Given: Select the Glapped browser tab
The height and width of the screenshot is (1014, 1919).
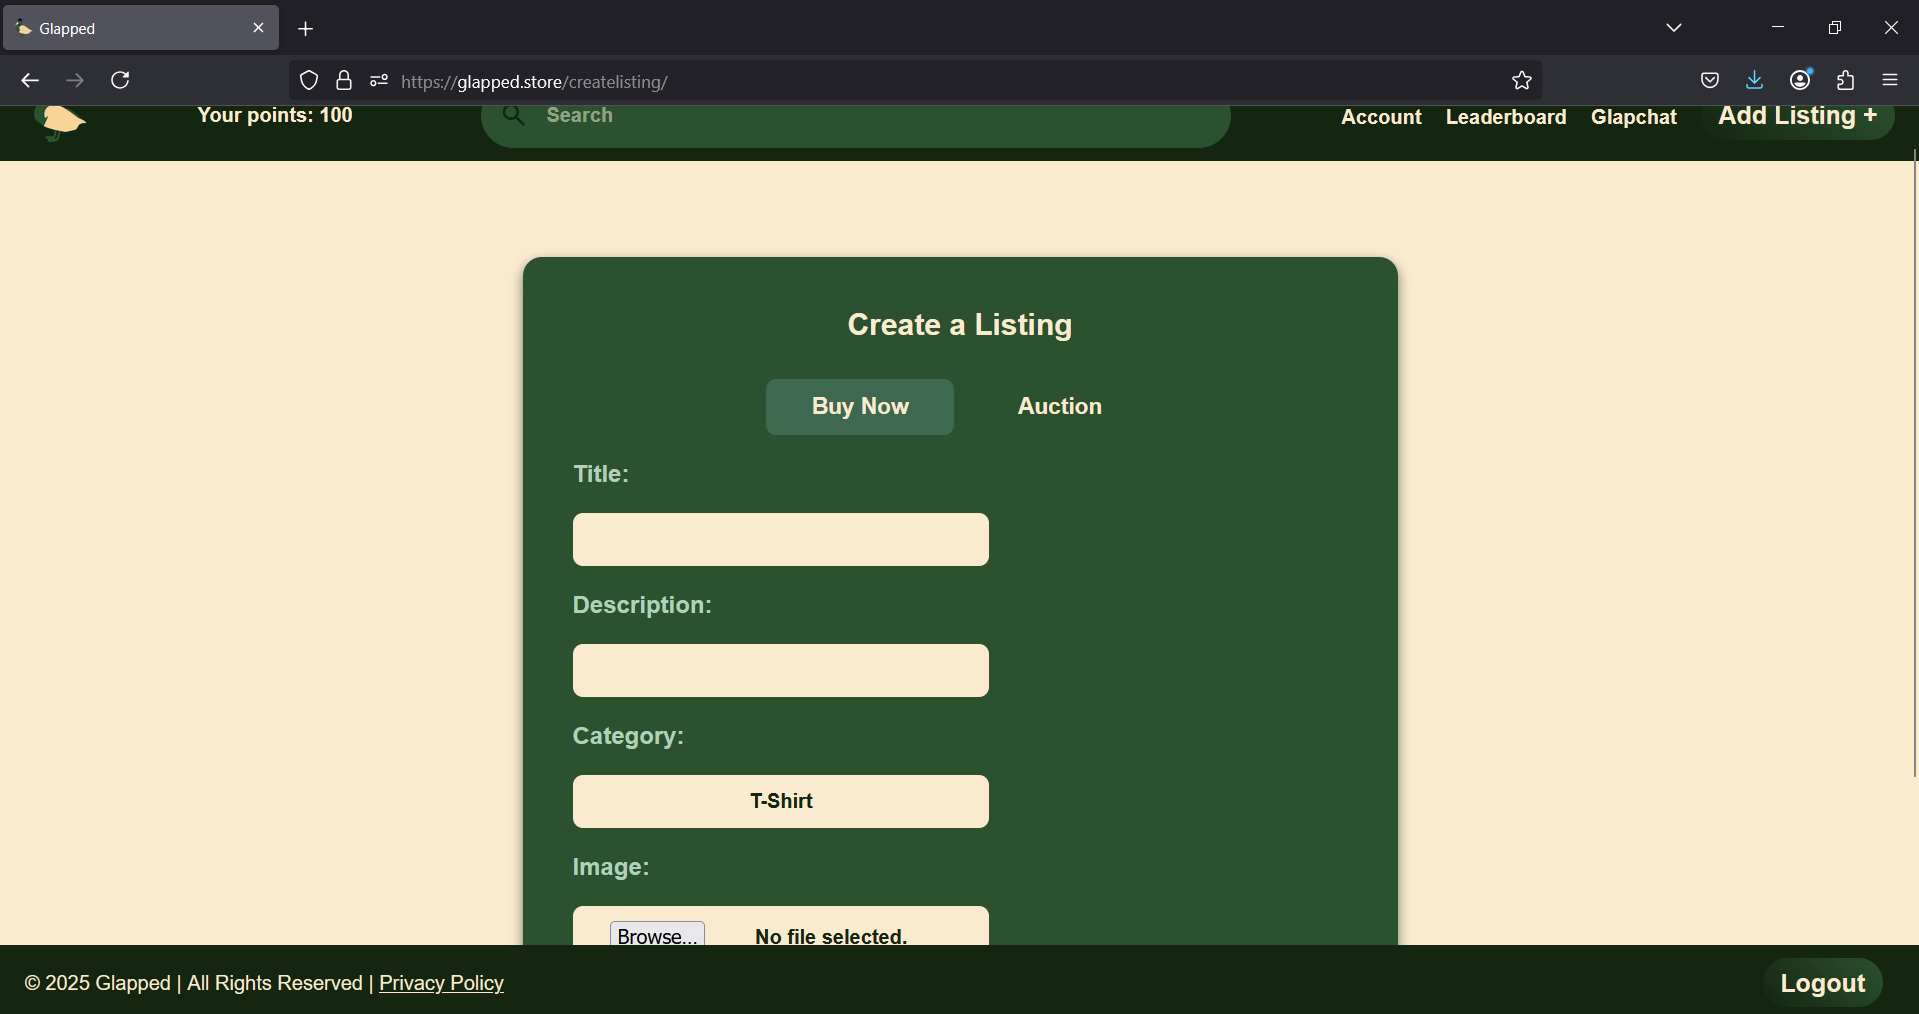Looking at the screenshot, I should [141, 28].
